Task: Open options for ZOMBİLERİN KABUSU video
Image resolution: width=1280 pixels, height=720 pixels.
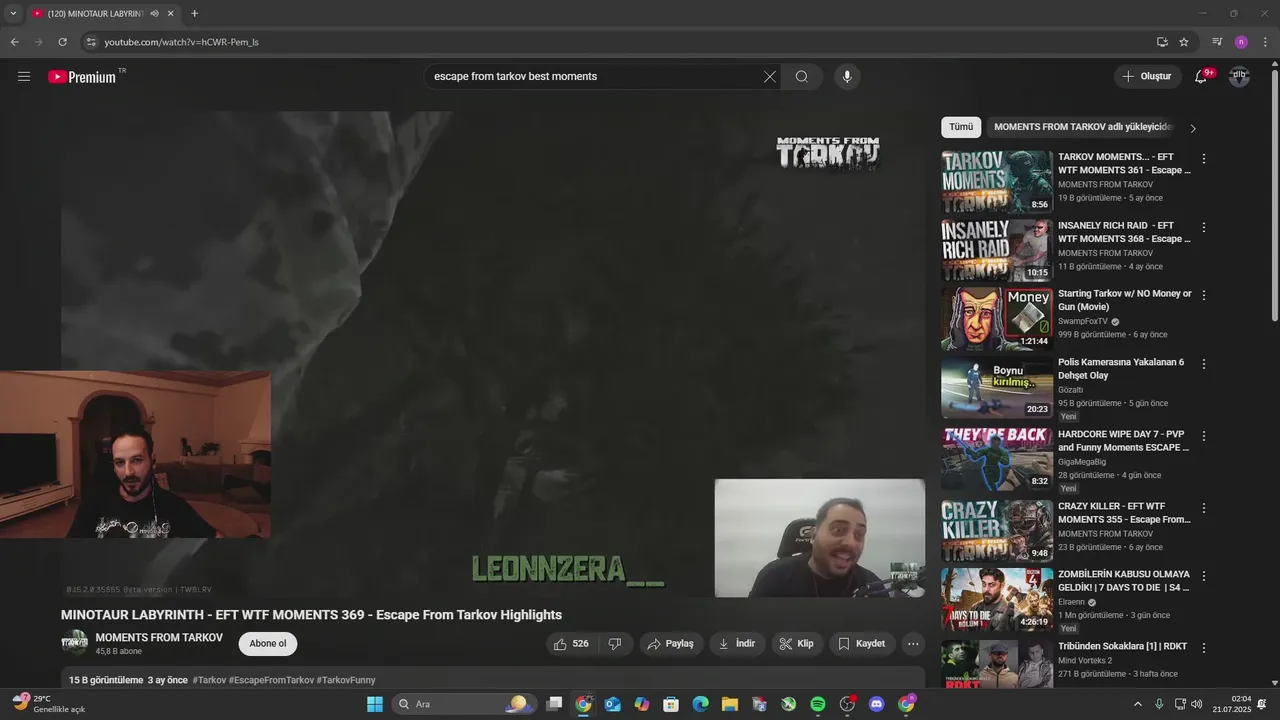Action: pos(1204,576)
